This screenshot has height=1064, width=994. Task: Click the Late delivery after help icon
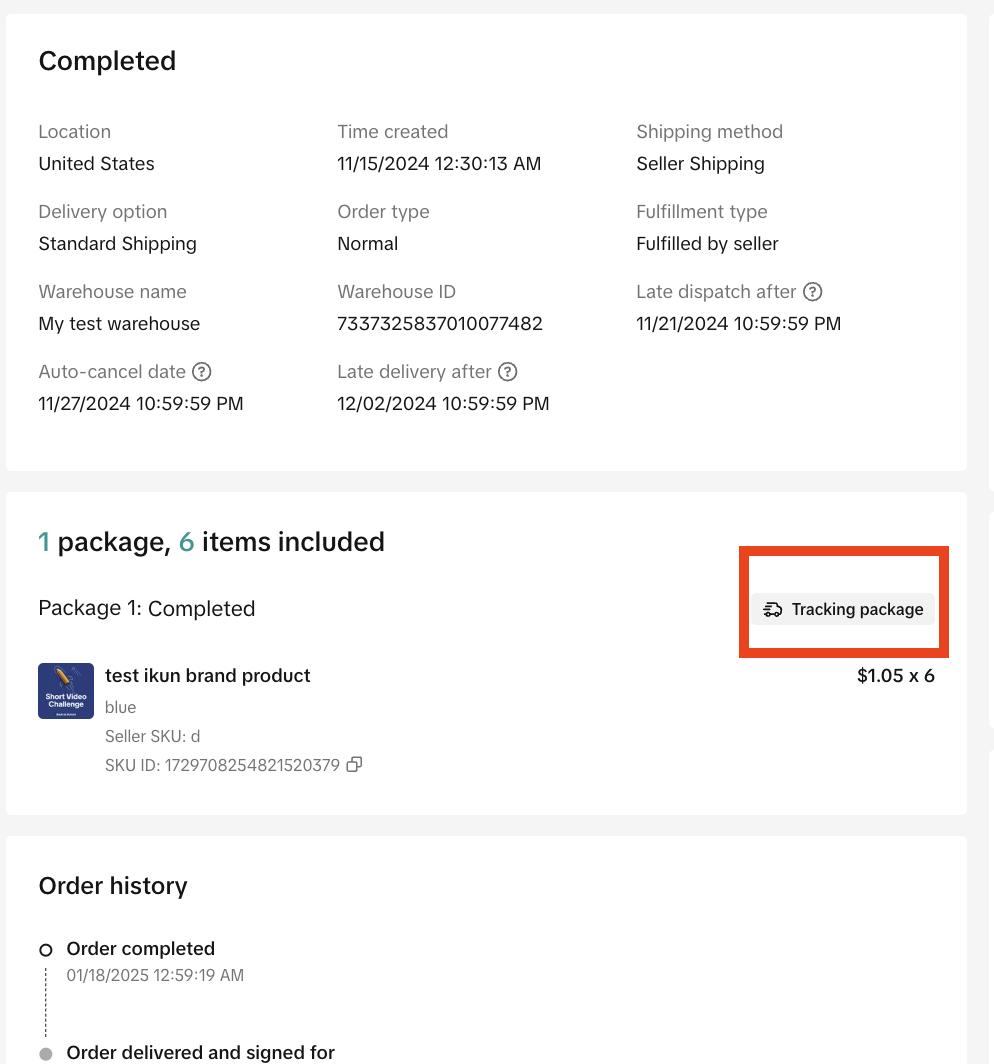[508, 372]
